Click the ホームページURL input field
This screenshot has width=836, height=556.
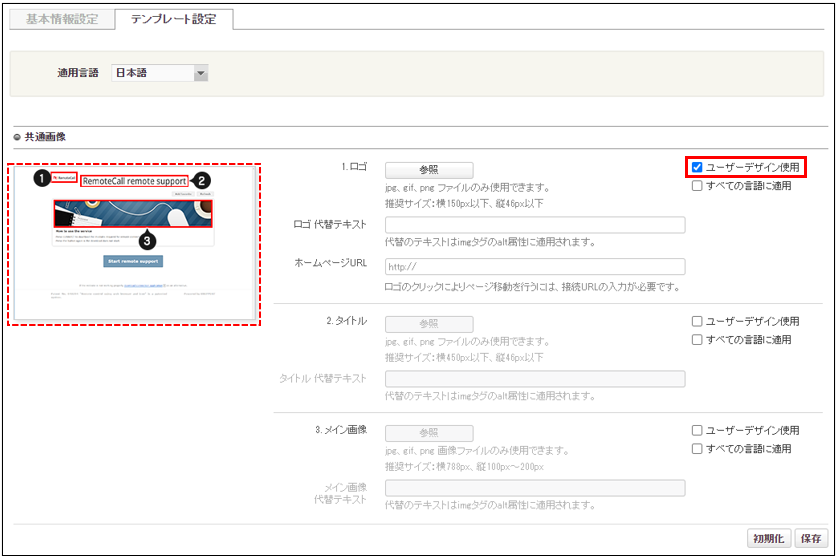tap(534, 267)
